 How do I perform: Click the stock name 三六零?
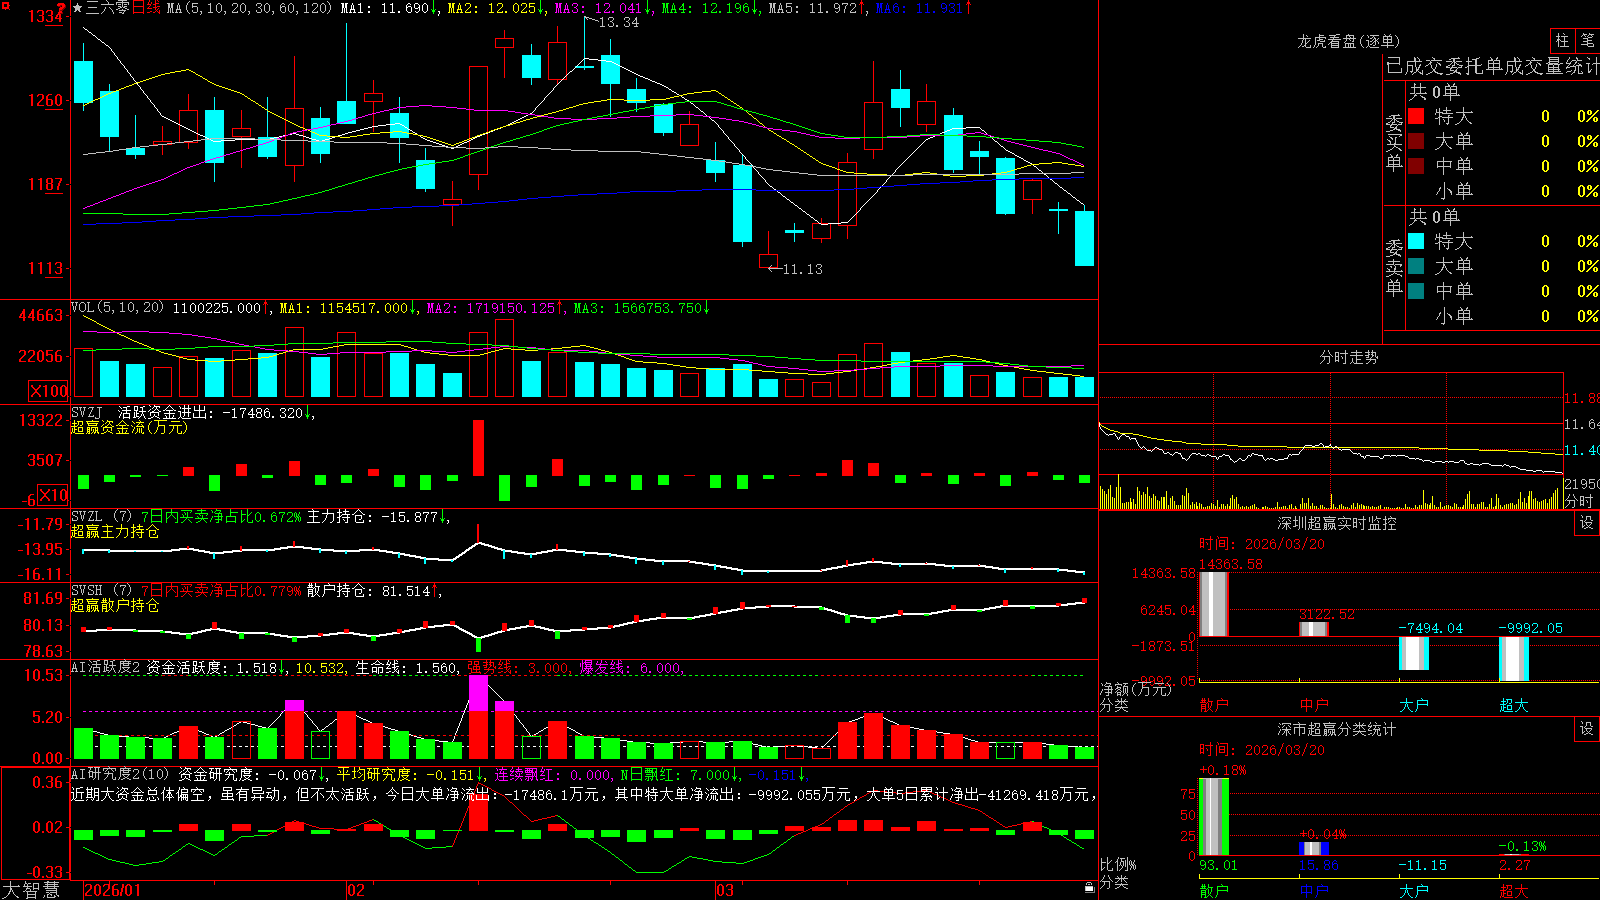click(x=108, y=8)
